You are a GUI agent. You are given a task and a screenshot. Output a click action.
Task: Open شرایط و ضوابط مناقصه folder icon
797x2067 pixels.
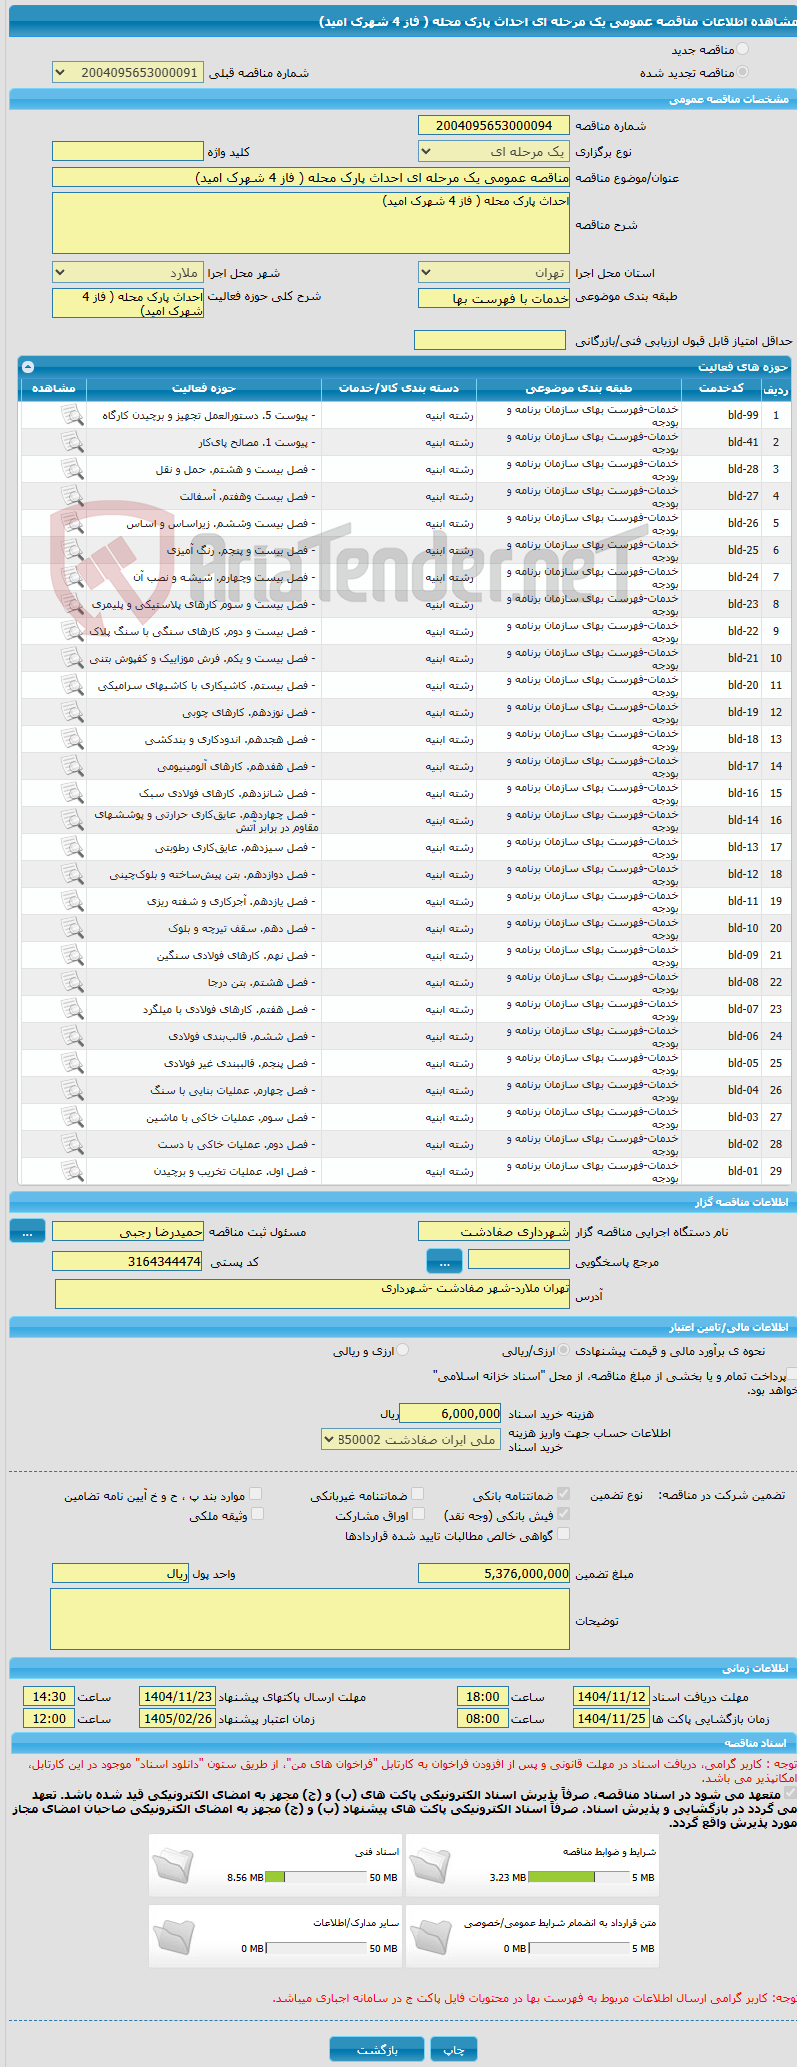pos(430,1867)
